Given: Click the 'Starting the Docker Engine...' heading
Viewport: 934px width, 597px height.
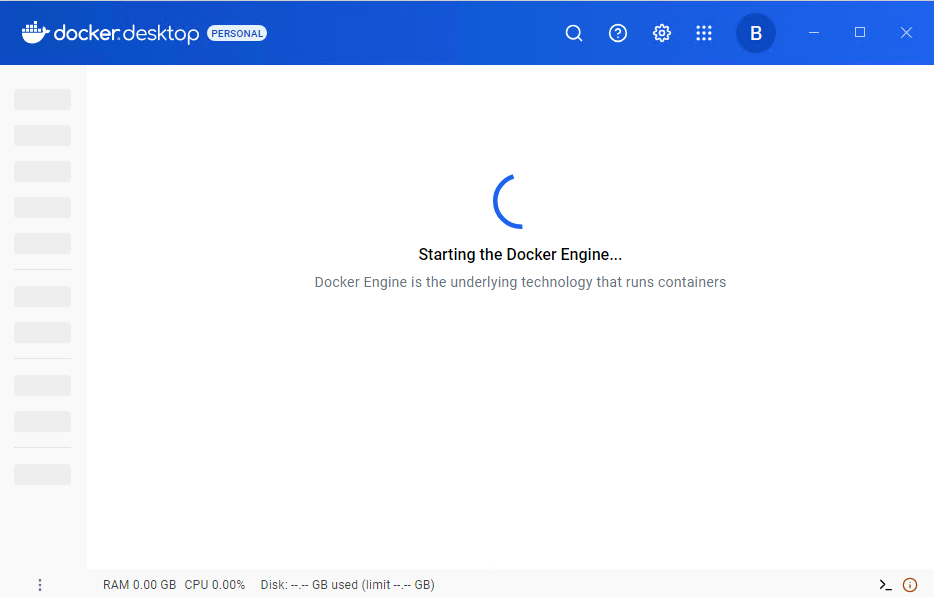Looking at the screenshot, I should 520,255.
